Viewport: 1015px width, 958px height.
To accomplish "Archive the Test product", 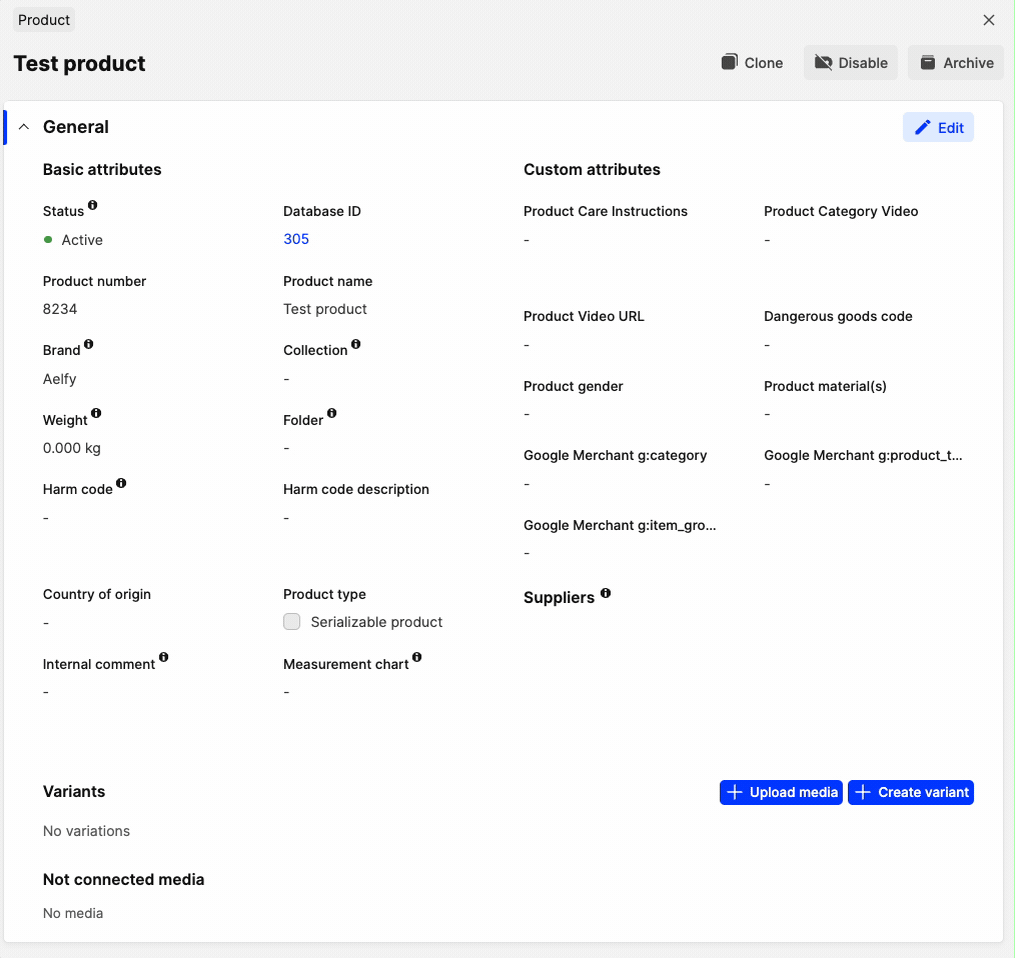I will [956, 63].
